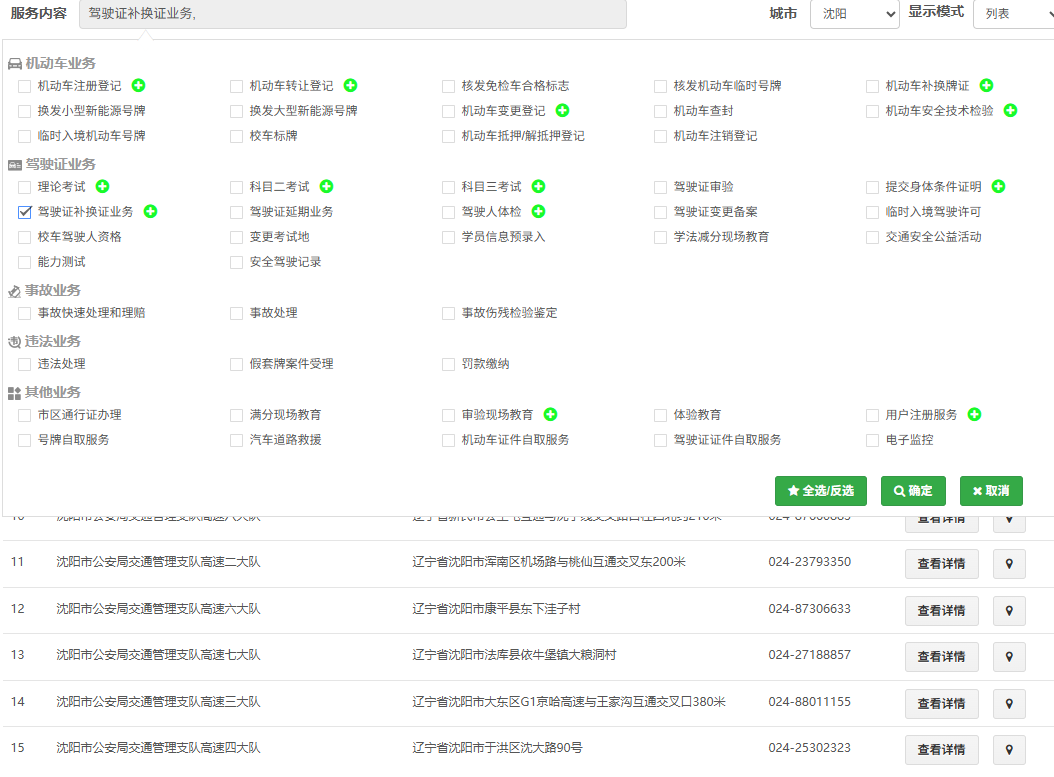The height and width of the screenshot is (777, 1054).
Task: Click phone number 024-88011155
Action: (x=809, y=702)
